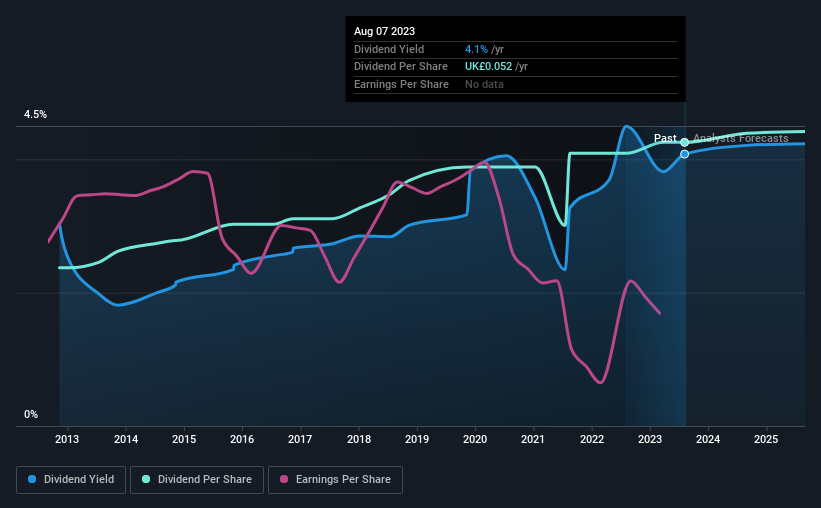This screenshot has width=821, height=508.
Task: Click the Analysts Forecasts label
Action: coord(741,138)
